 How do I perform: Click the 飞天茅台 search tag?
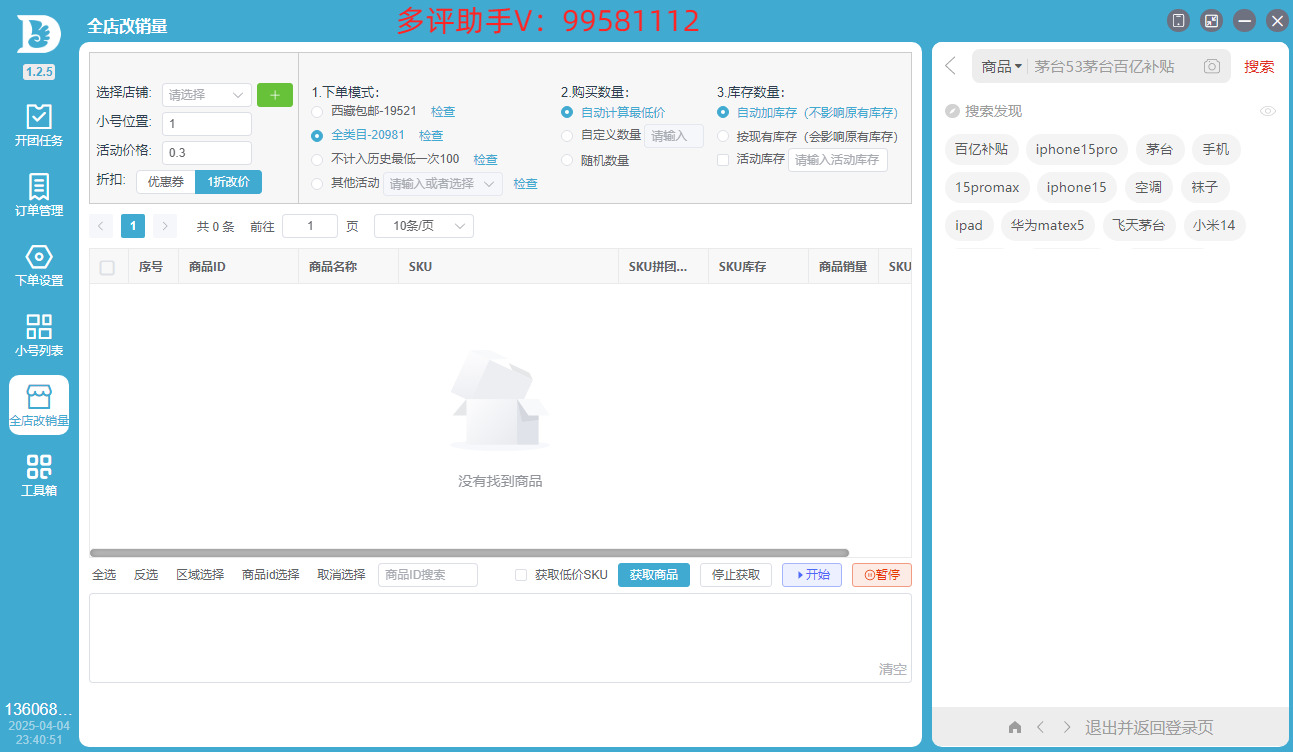click(1139, 225)
